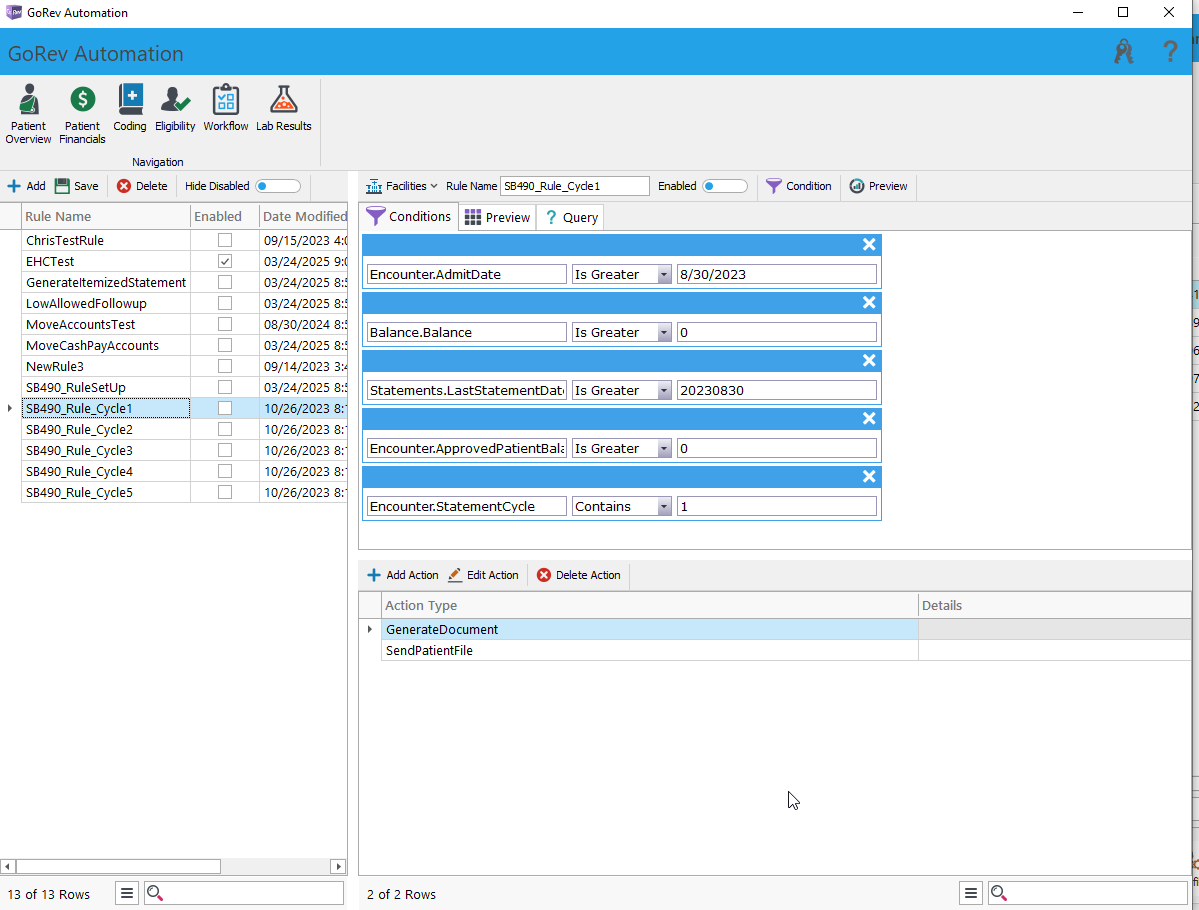Toggle the rule Enabled switch
The width and height of the screenshot is (1199, 910).
(x=725, y=186)
